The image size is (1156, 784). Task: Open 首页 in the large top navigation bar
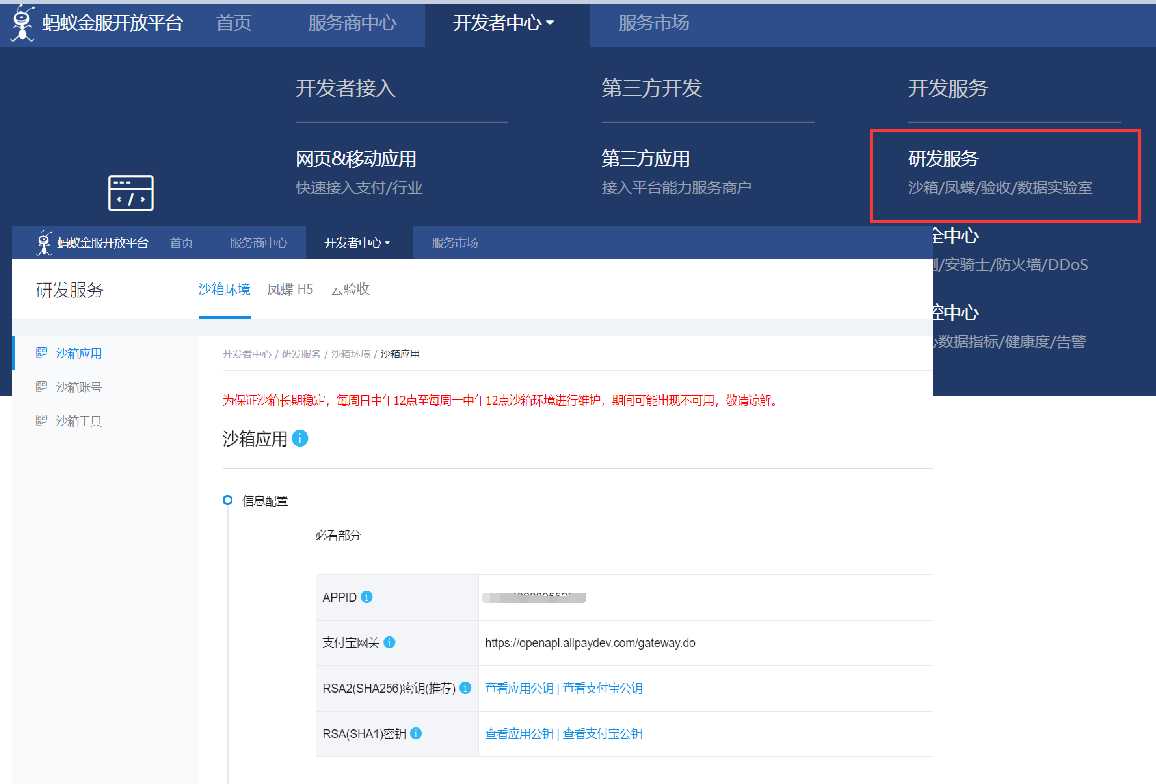coord(234,24)
